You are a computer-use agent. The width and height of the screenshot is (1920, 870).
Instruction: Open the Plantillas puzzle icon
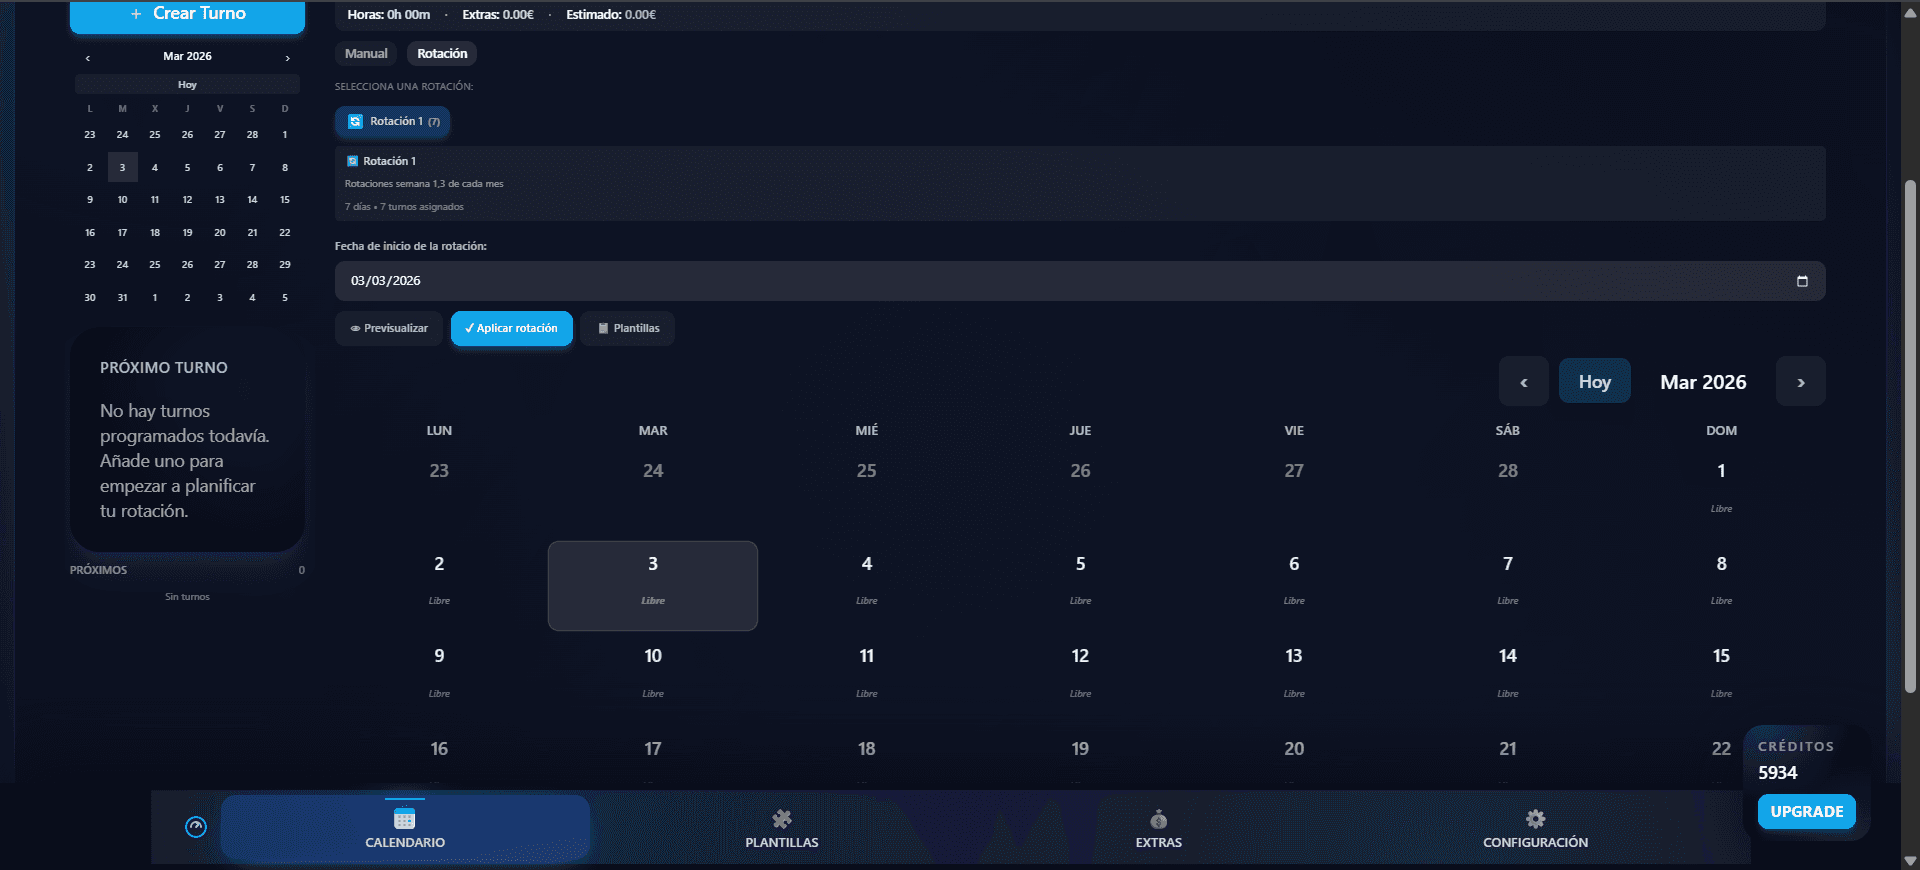point(781,819)
